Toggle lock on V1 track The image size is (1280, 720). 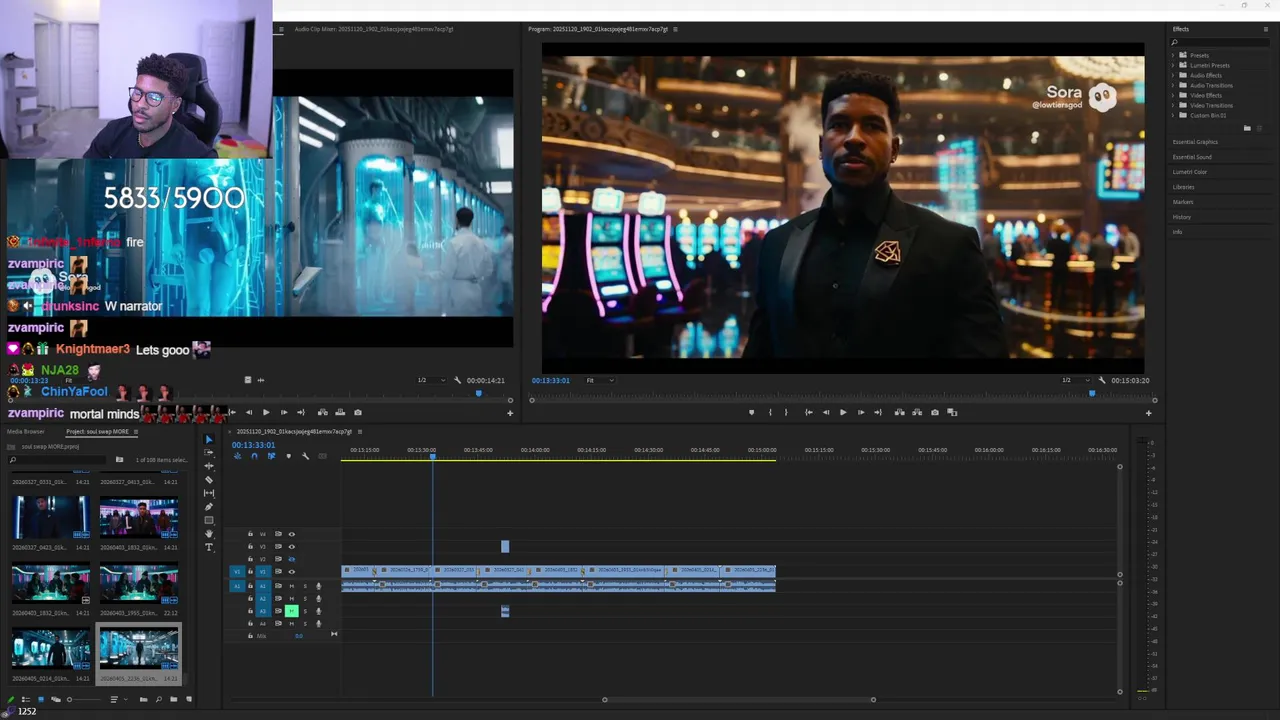250,572
